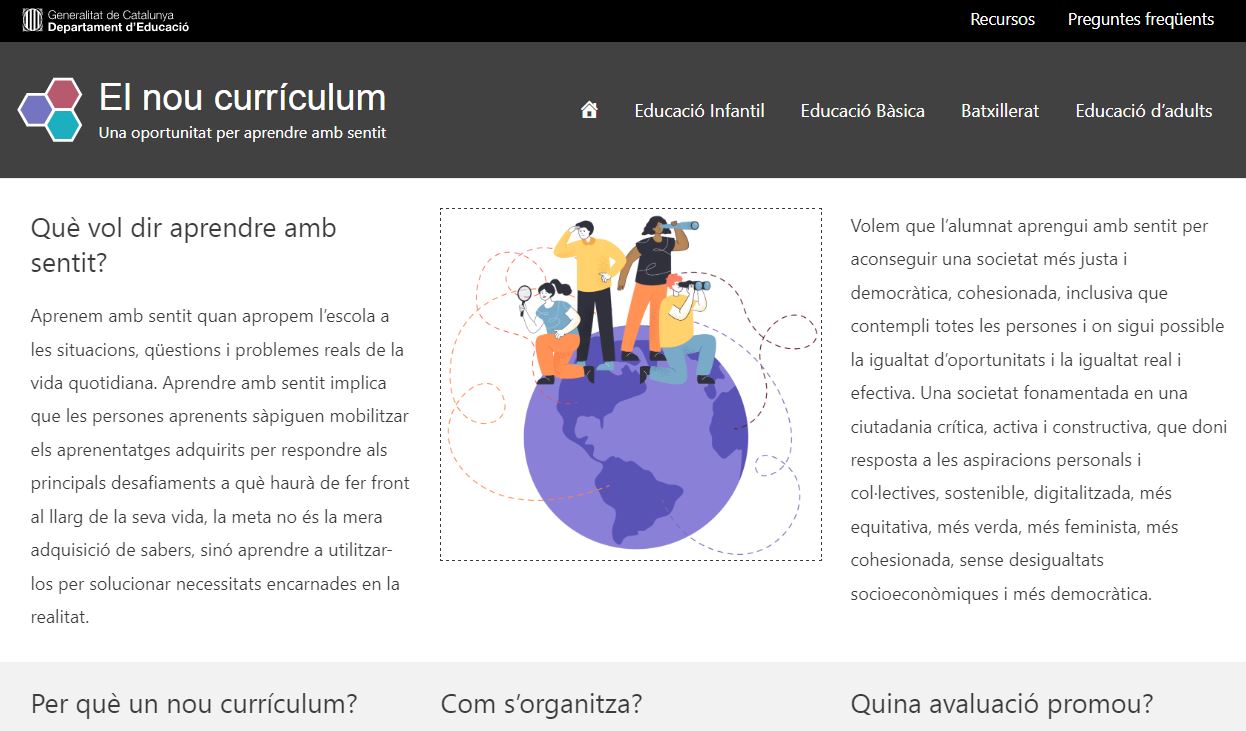The image size is (1246, 731).
Task: Click the girl holding a magnifying glass
Action: click(553, 330)
